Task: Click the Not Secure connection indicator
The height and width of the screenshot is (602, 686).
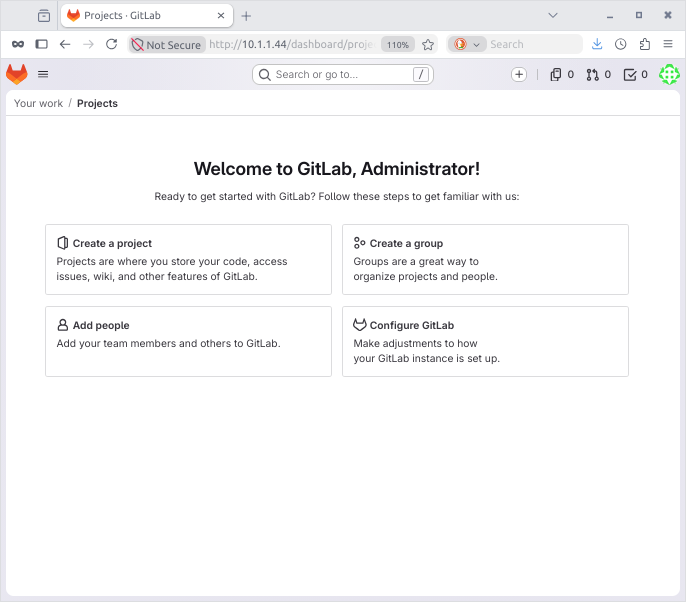Action: [166, 45]
